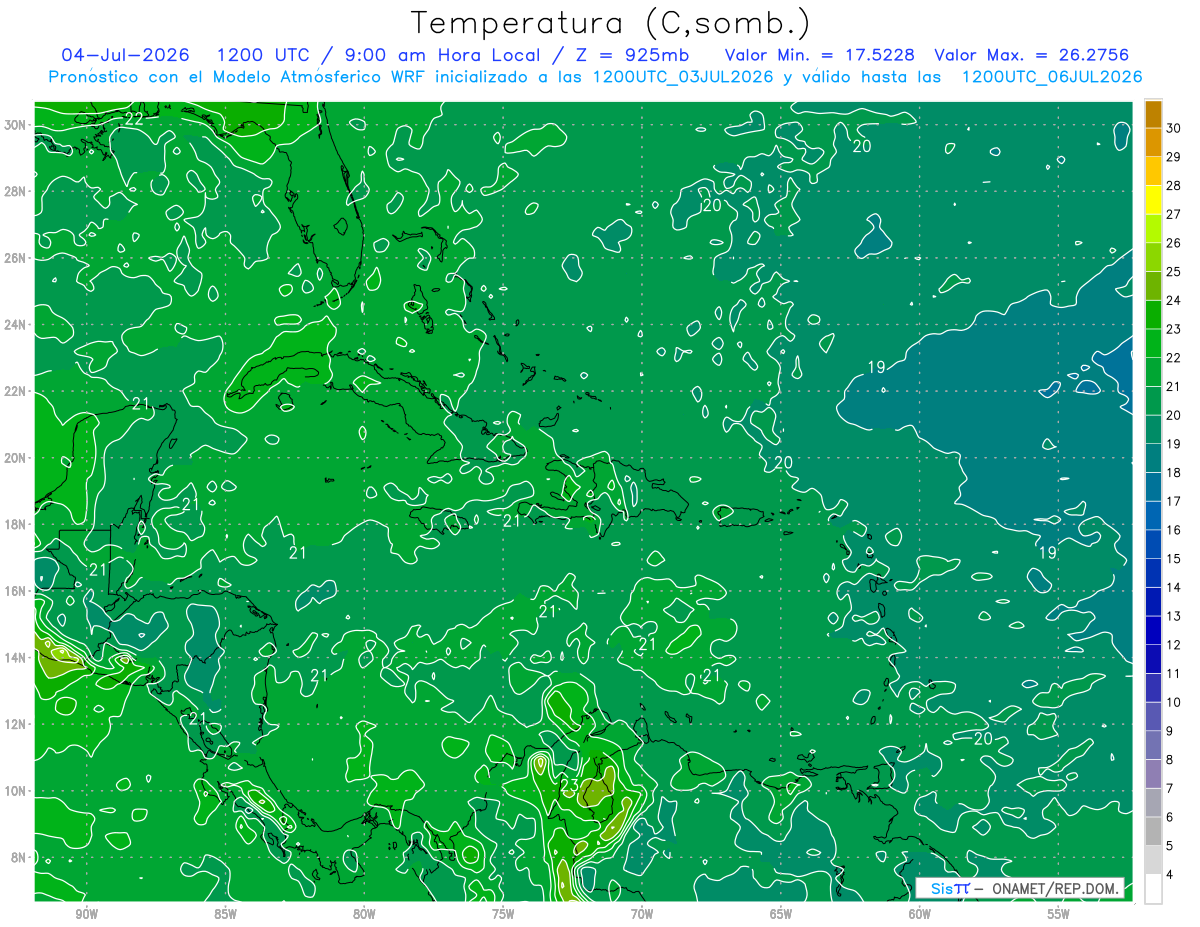
Task: Click the color legend value 24
Action: tap(1174, 300)
